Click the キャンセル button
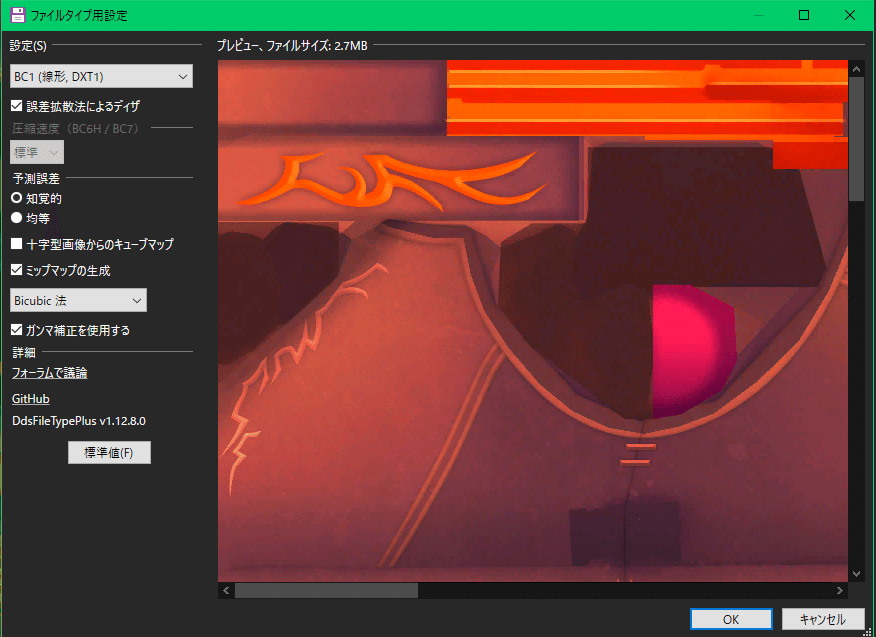The image size is (876, 637). coord(822,619)
